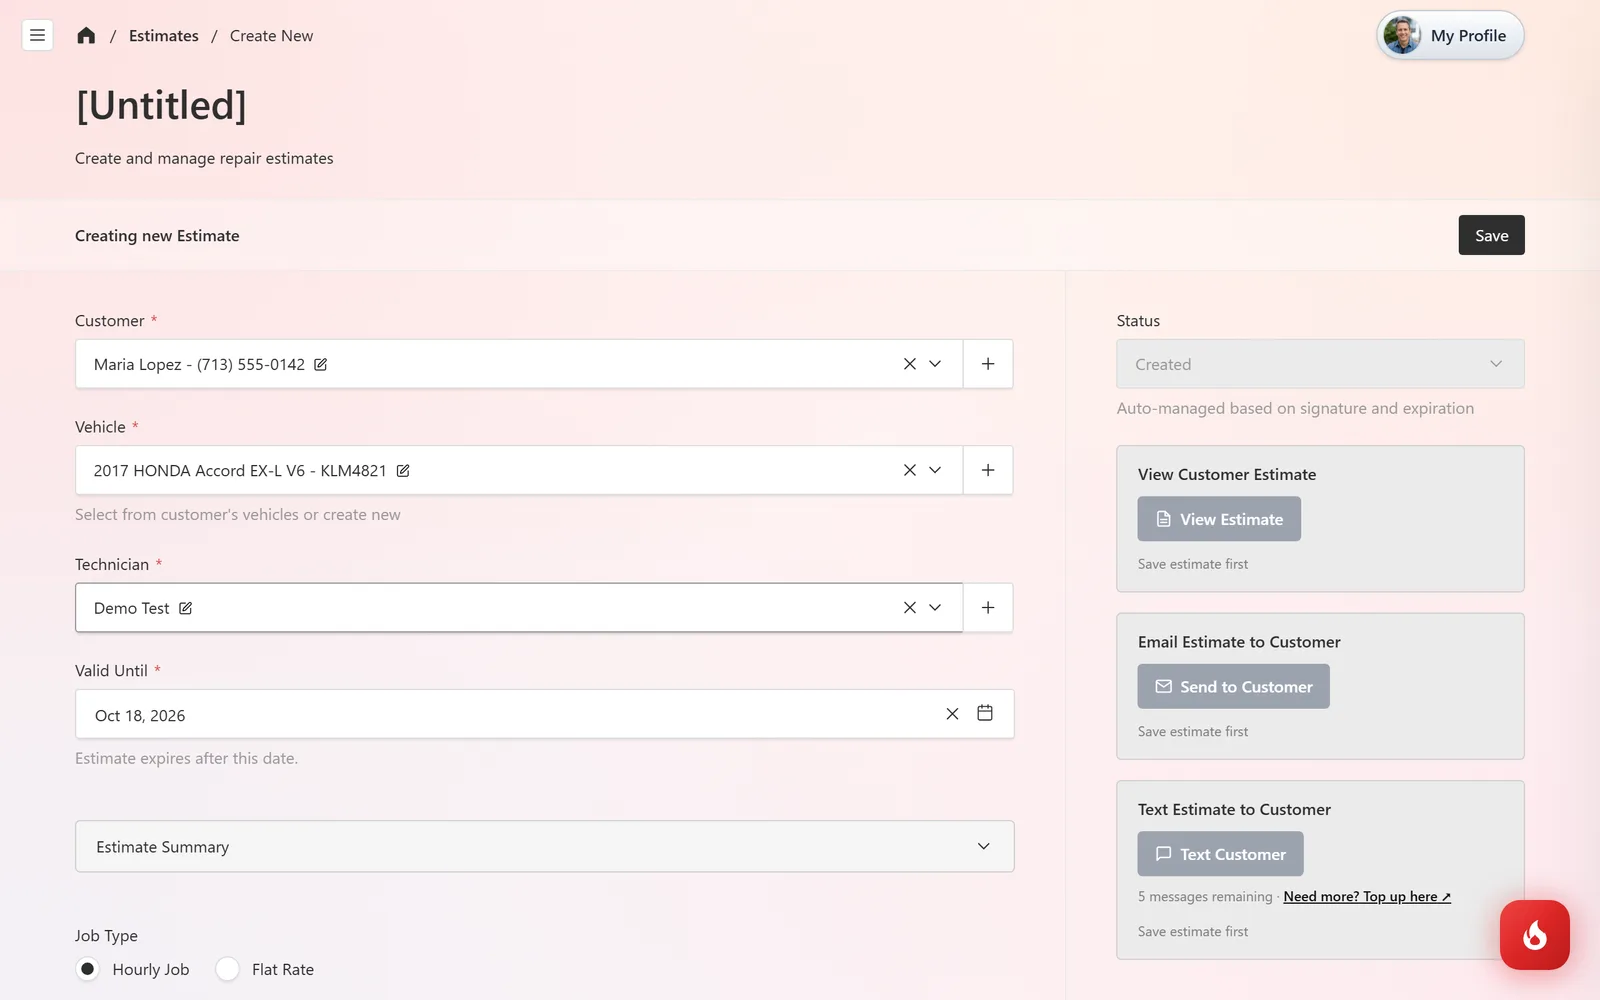This screenshot has height=1000, width=1600.
Task: Open the Valid Until calendar picker
Action: [985, 713]
